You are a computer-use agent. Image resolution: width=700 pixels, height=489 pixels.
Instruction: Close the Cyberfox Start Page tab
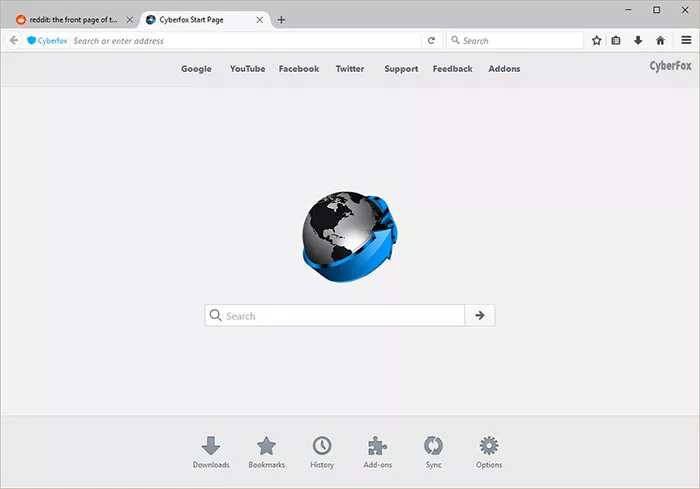click(259, 20)
